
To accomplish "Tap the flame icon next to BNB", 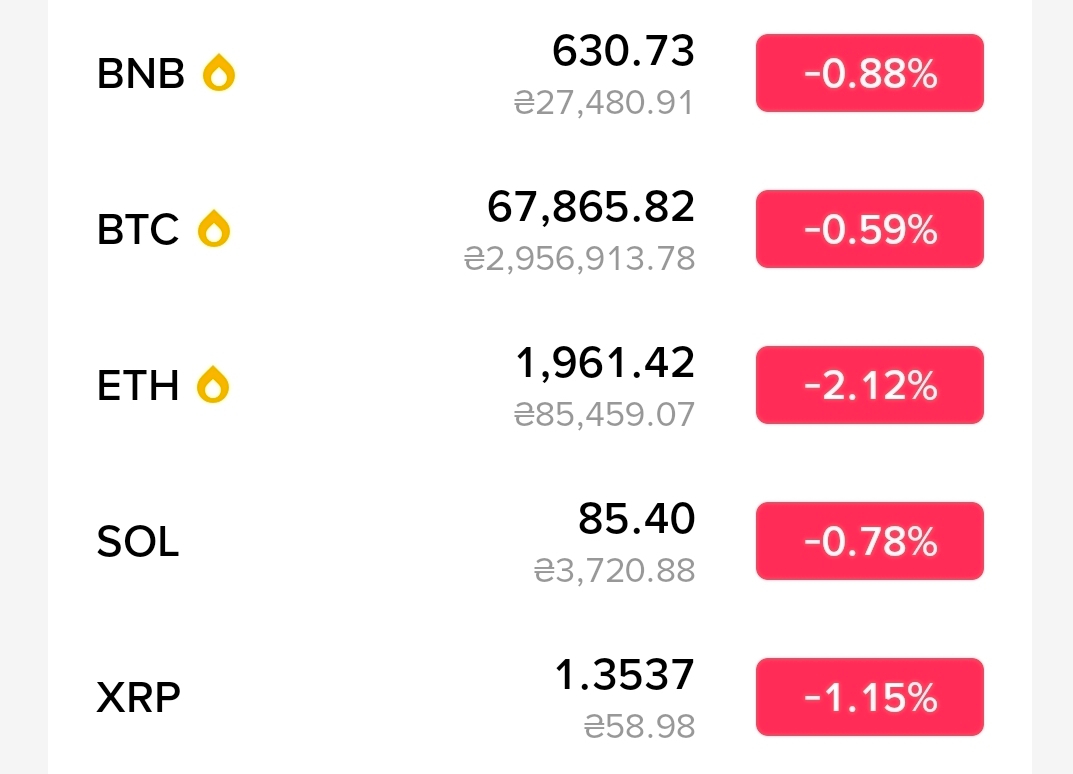I will (x=219, y=73).
